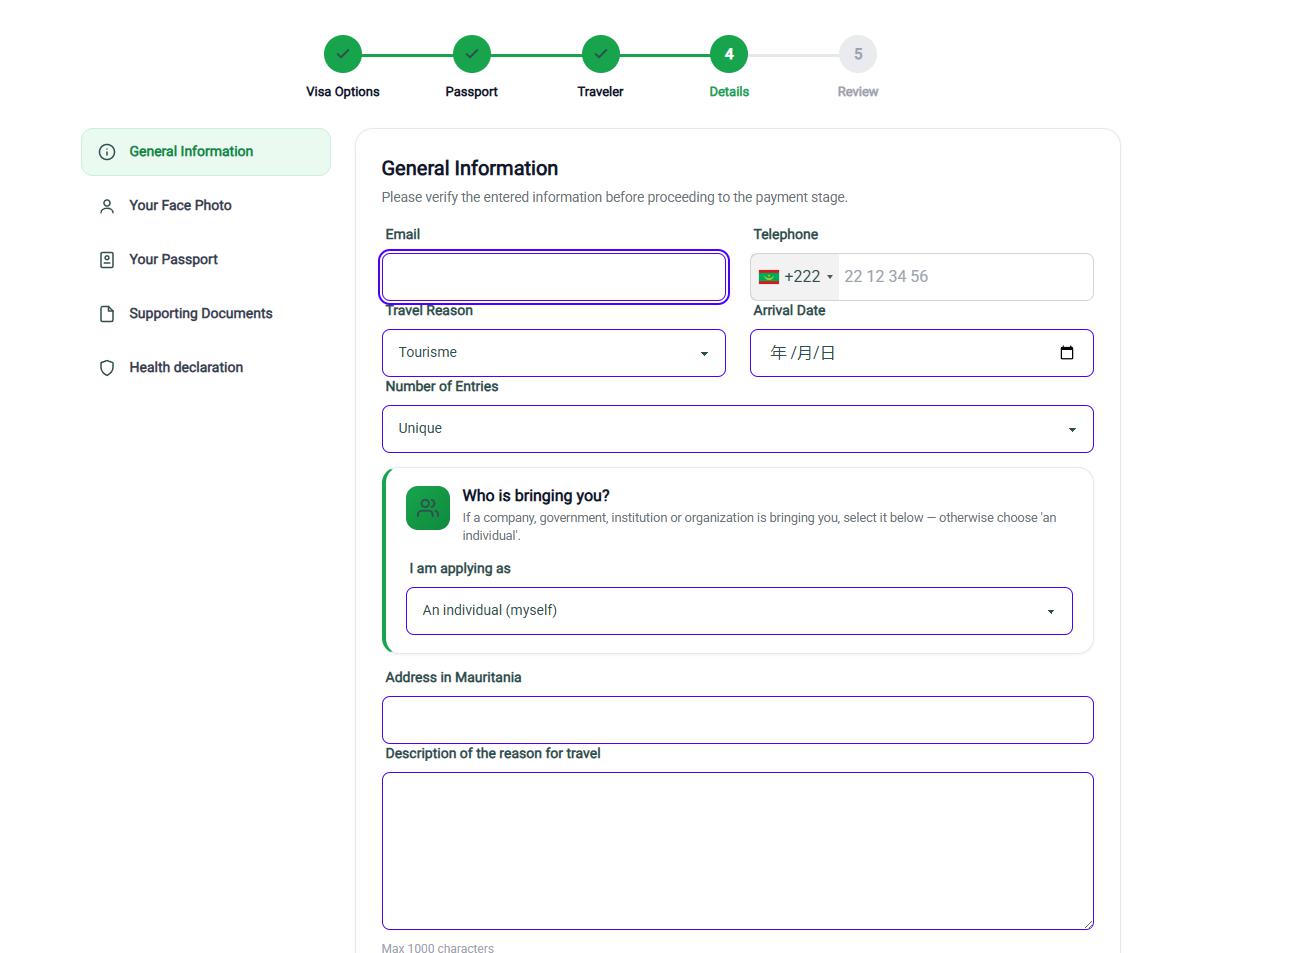Click the 'General Information' heading
The width and height of the screenshot is (1291, 953).
[x=470, y=169]
